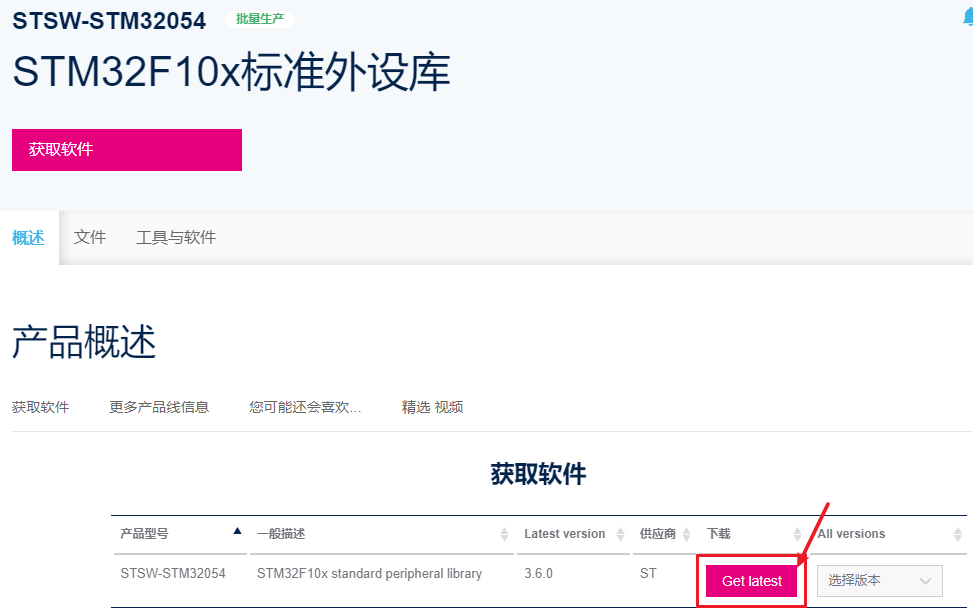This screenshot has height=614, width=973.
Task: Open the 工具与软件 tab
Action: point(176,237)
